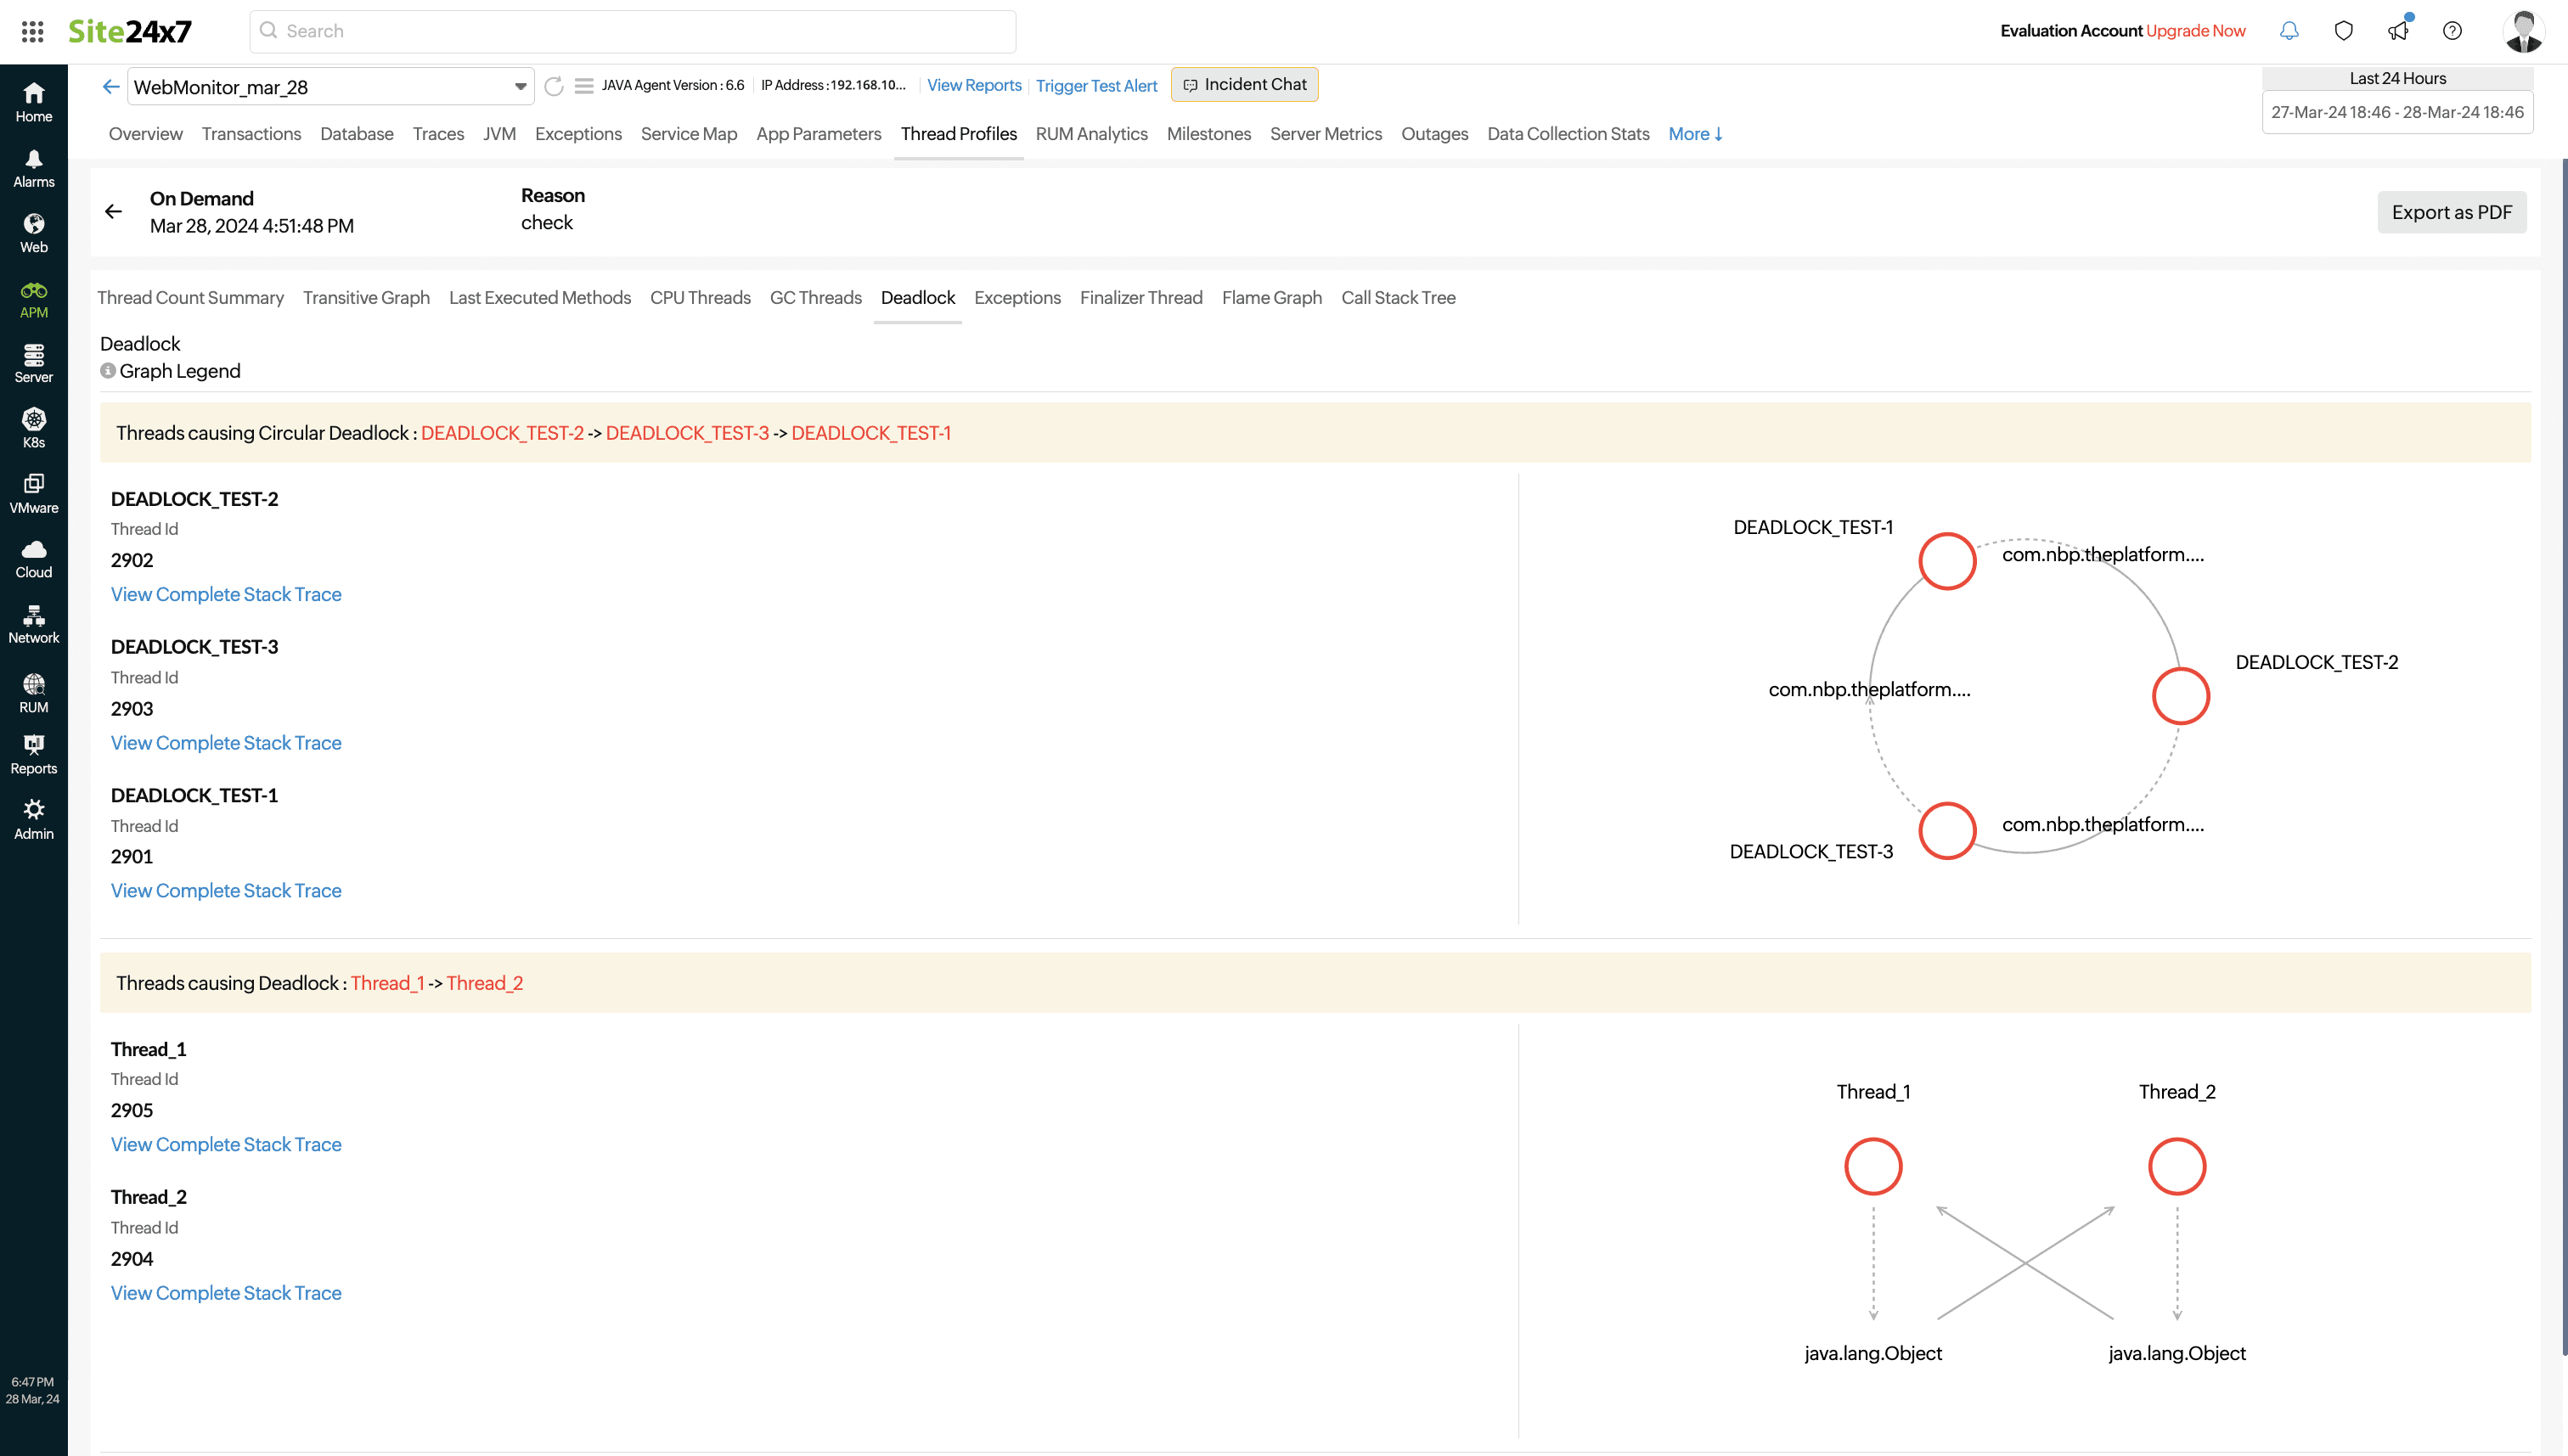The height and width of the screenshot is (1456, 2568).
Task: Expand the WebMonitor_mar_28 monitor dropdown
Action: point(520,87)
